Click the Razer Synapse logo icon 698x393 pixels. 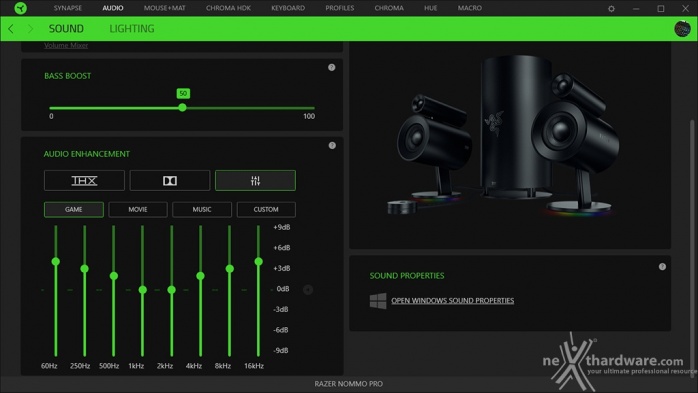20,8
